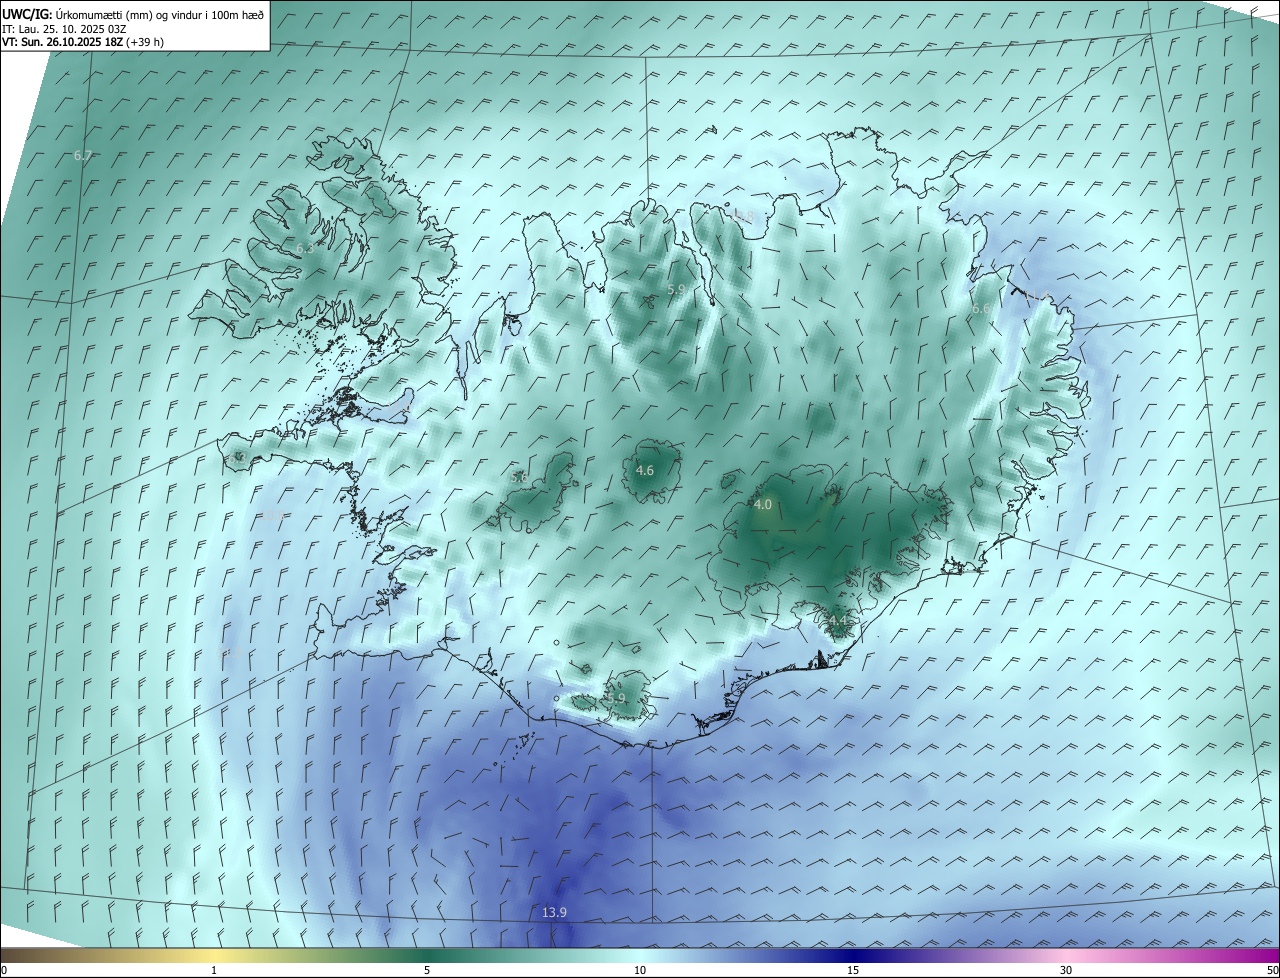The height and width of the screenshot is (978, 1280).
Task: Click the 4.4 value label
Action: [x=838, y=621]
